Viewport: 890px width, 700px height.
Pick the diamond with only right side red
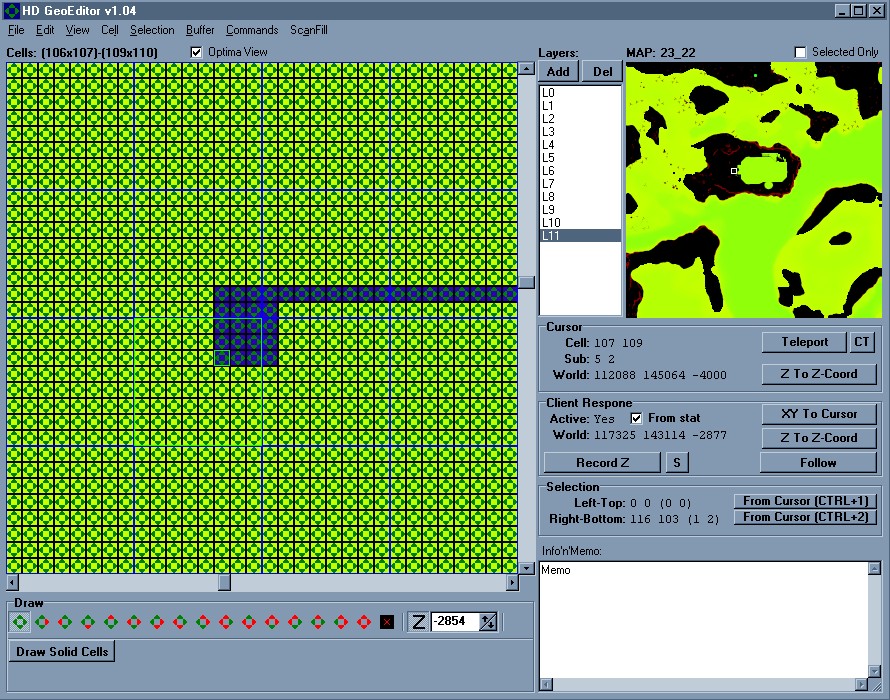tap(42, 622)
